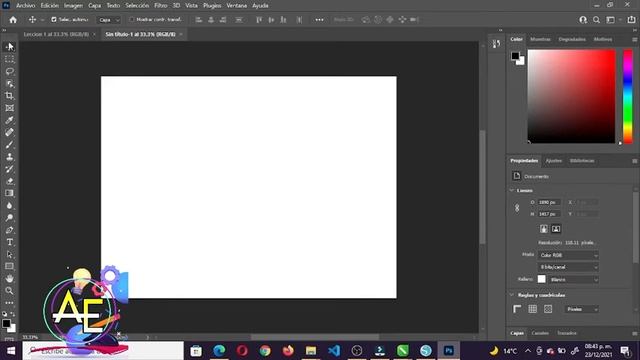
Task: Select the Path Selection tool
Action: click(9, 254)
